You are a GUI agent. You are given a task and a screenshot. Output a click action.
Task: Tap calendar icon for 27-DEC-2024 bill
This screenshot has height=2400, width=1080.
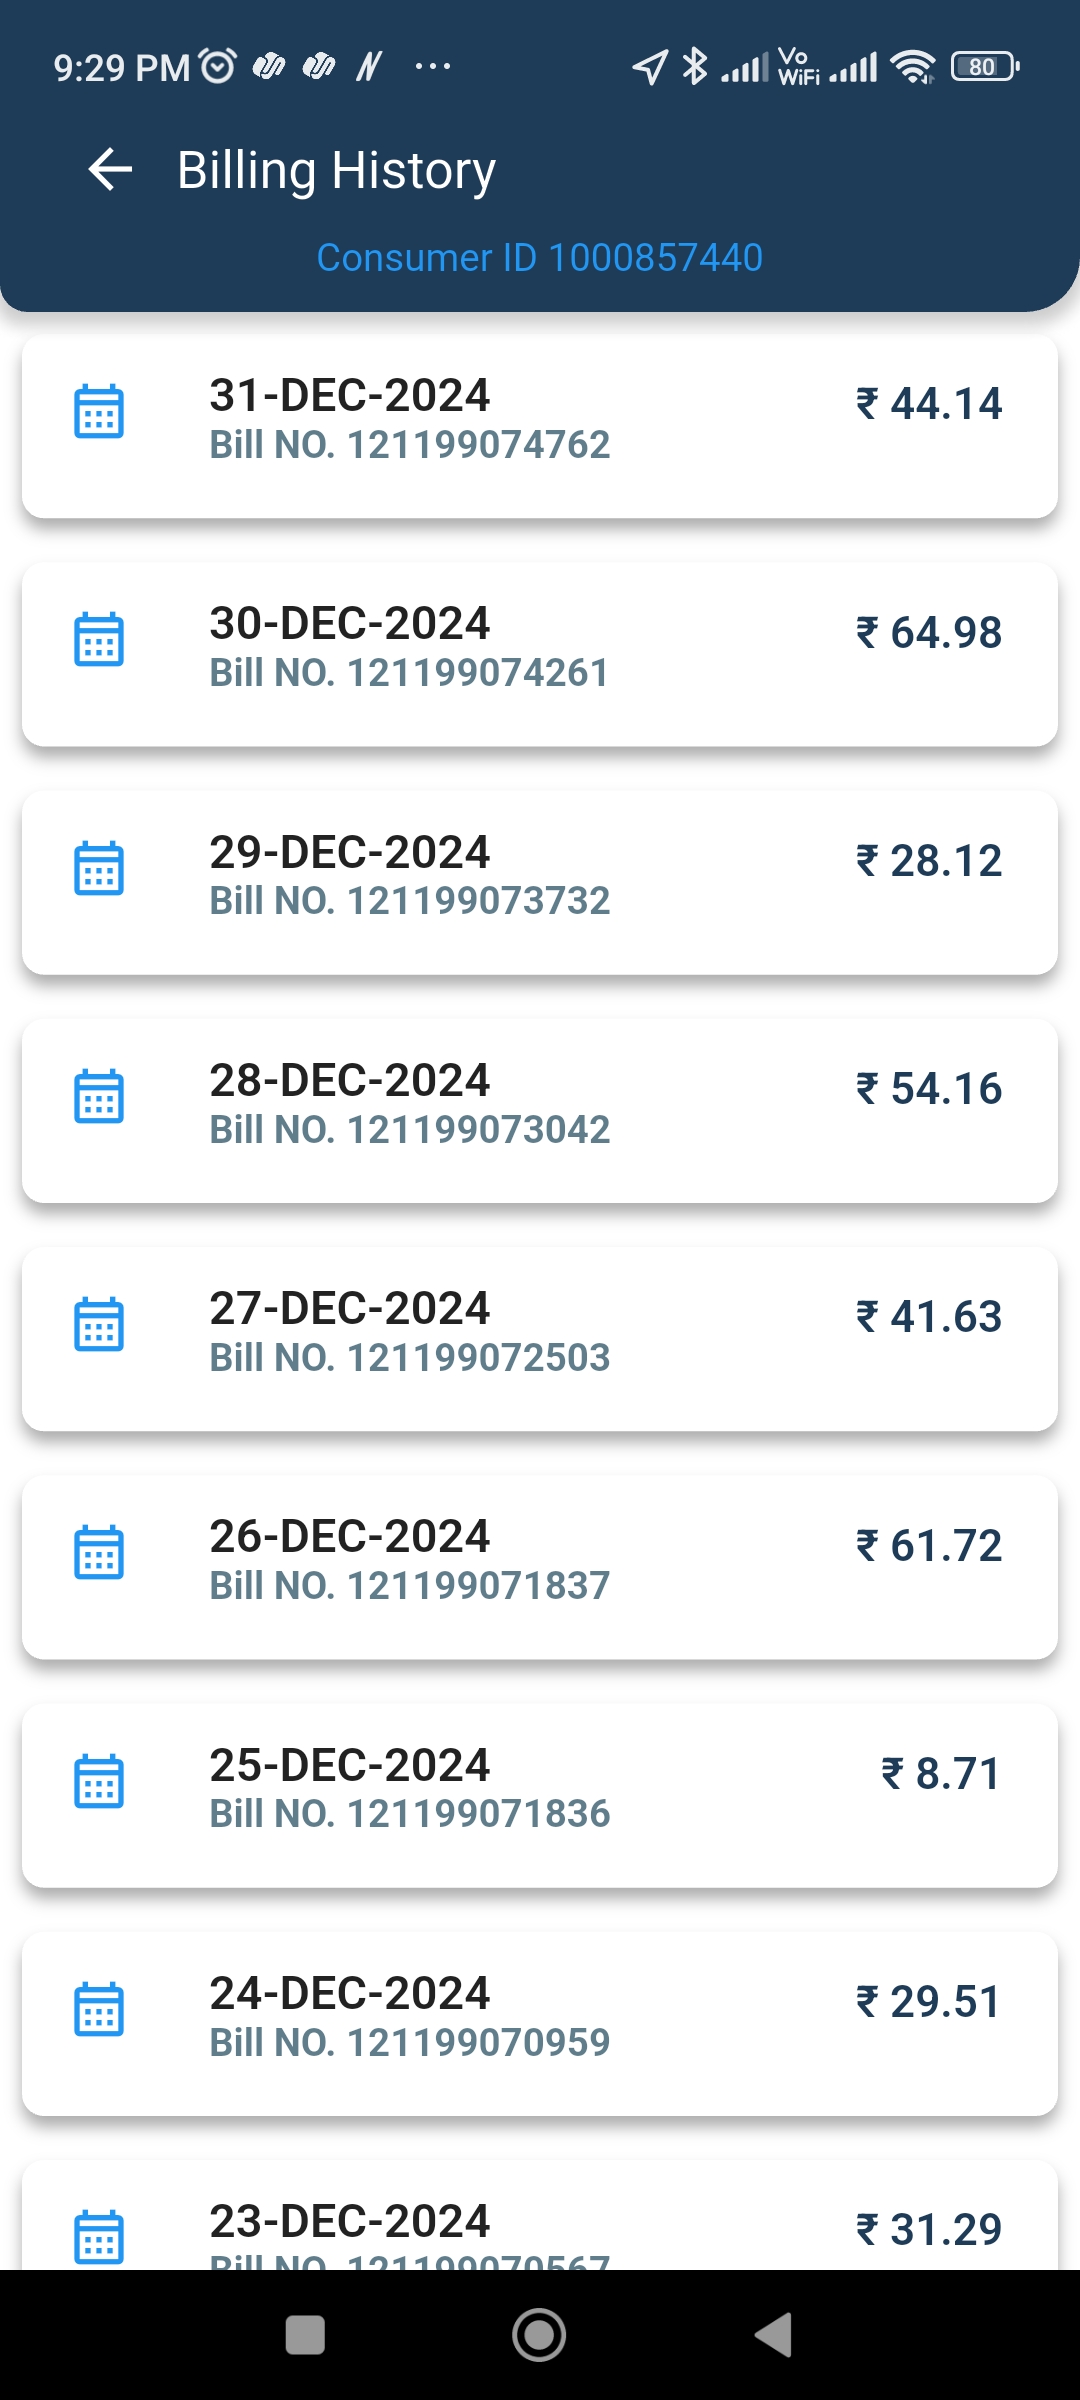click(x=99, y=1324)
